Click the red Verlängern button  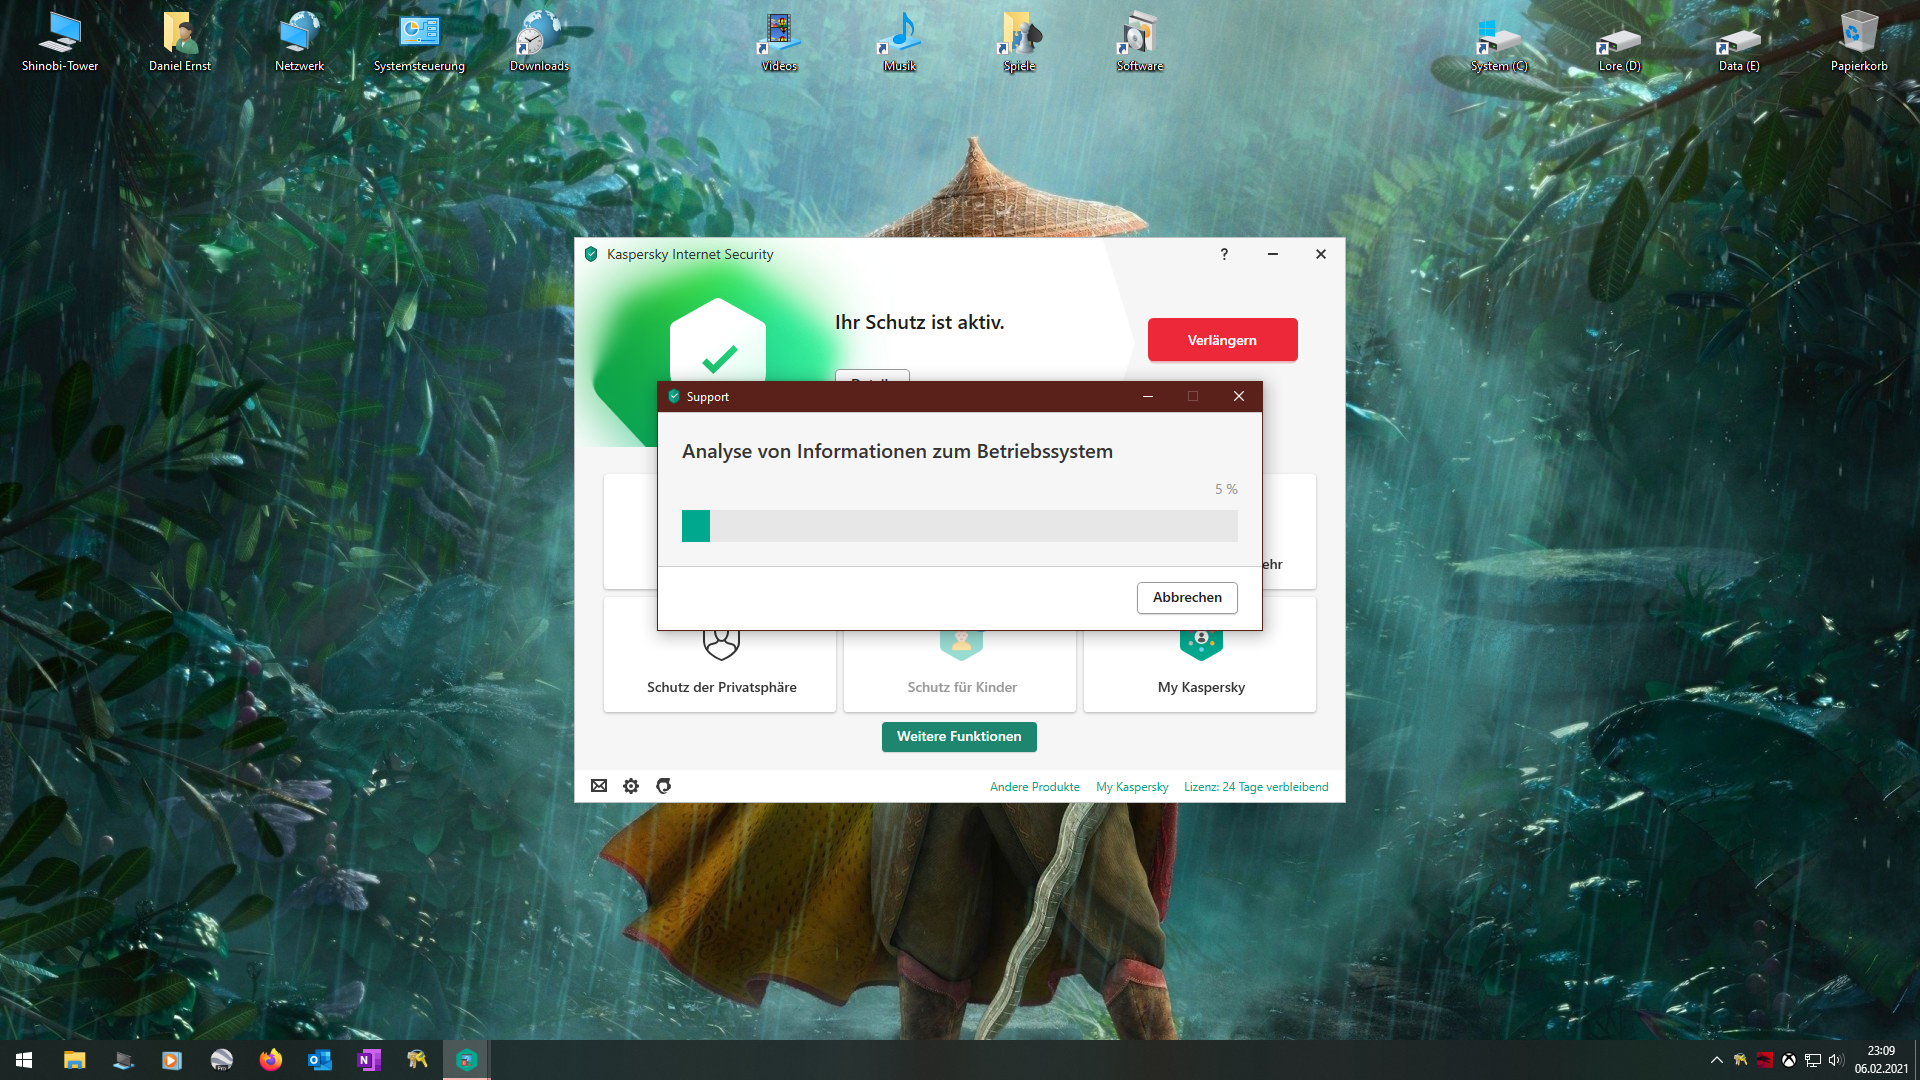tap(1222, 340)
